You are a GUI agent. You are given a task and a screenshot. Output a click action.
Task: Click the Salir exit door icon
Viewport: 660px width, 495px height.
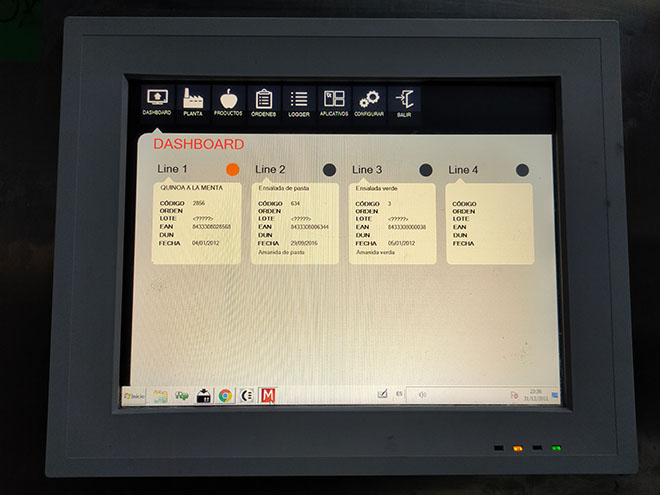point(404,100)
